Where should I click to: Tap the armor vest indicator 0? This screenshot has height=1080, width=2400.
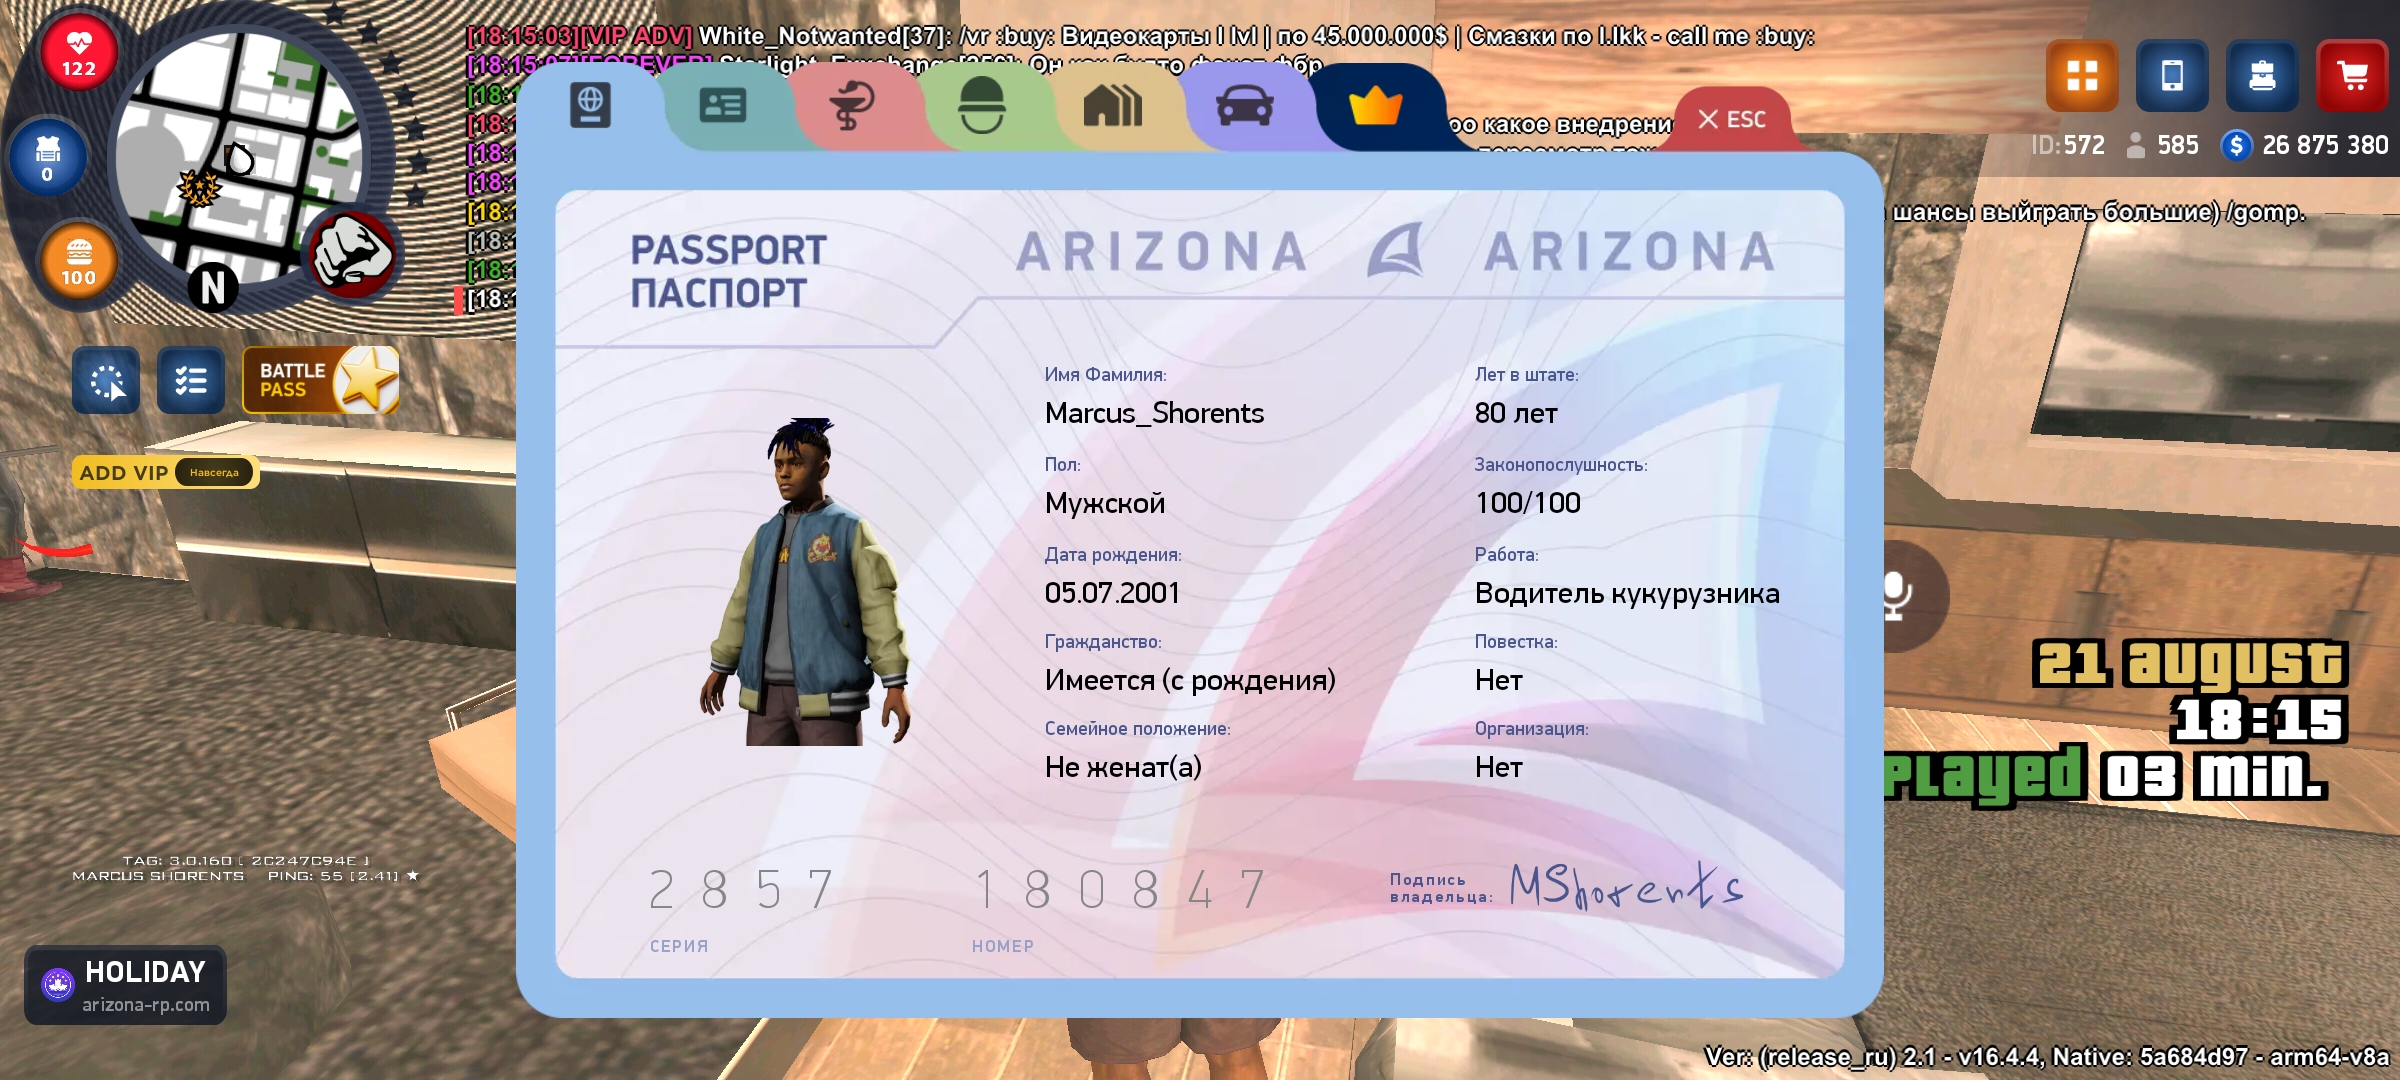pos(47,158)
